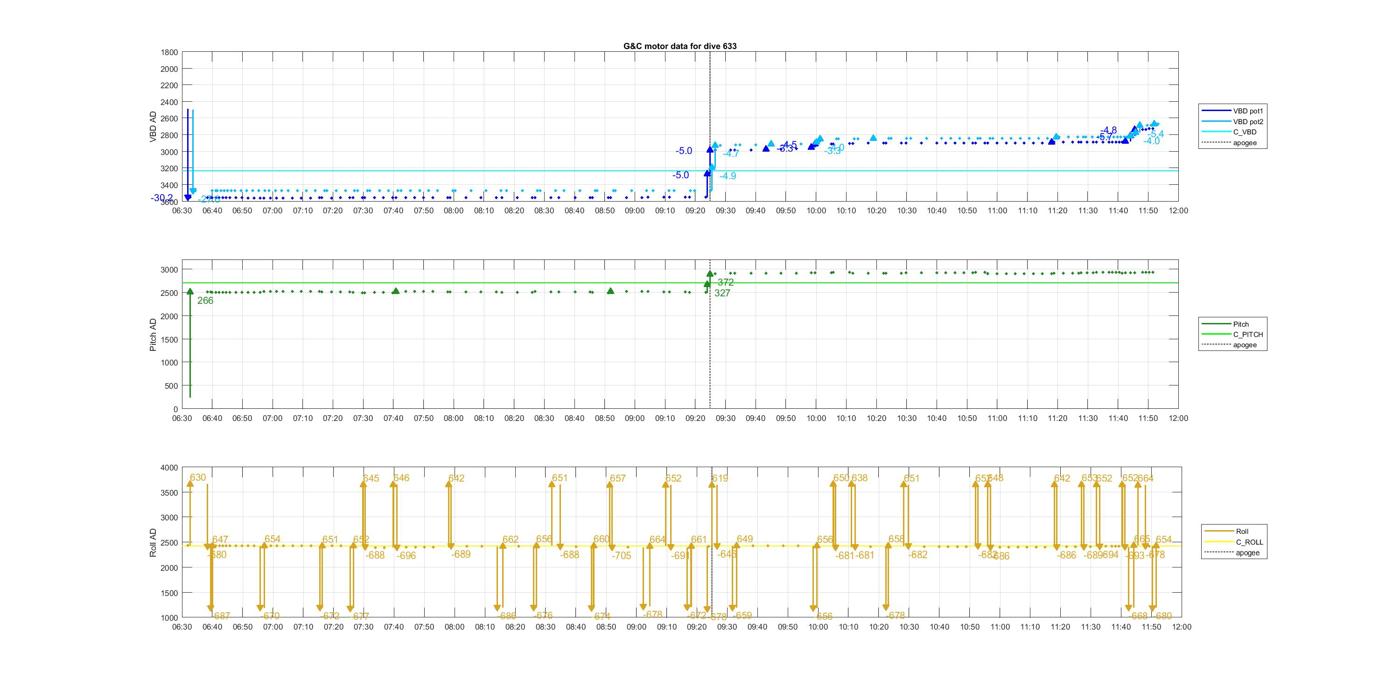Click the "Roll AD" y-axis label

point(154,542)
